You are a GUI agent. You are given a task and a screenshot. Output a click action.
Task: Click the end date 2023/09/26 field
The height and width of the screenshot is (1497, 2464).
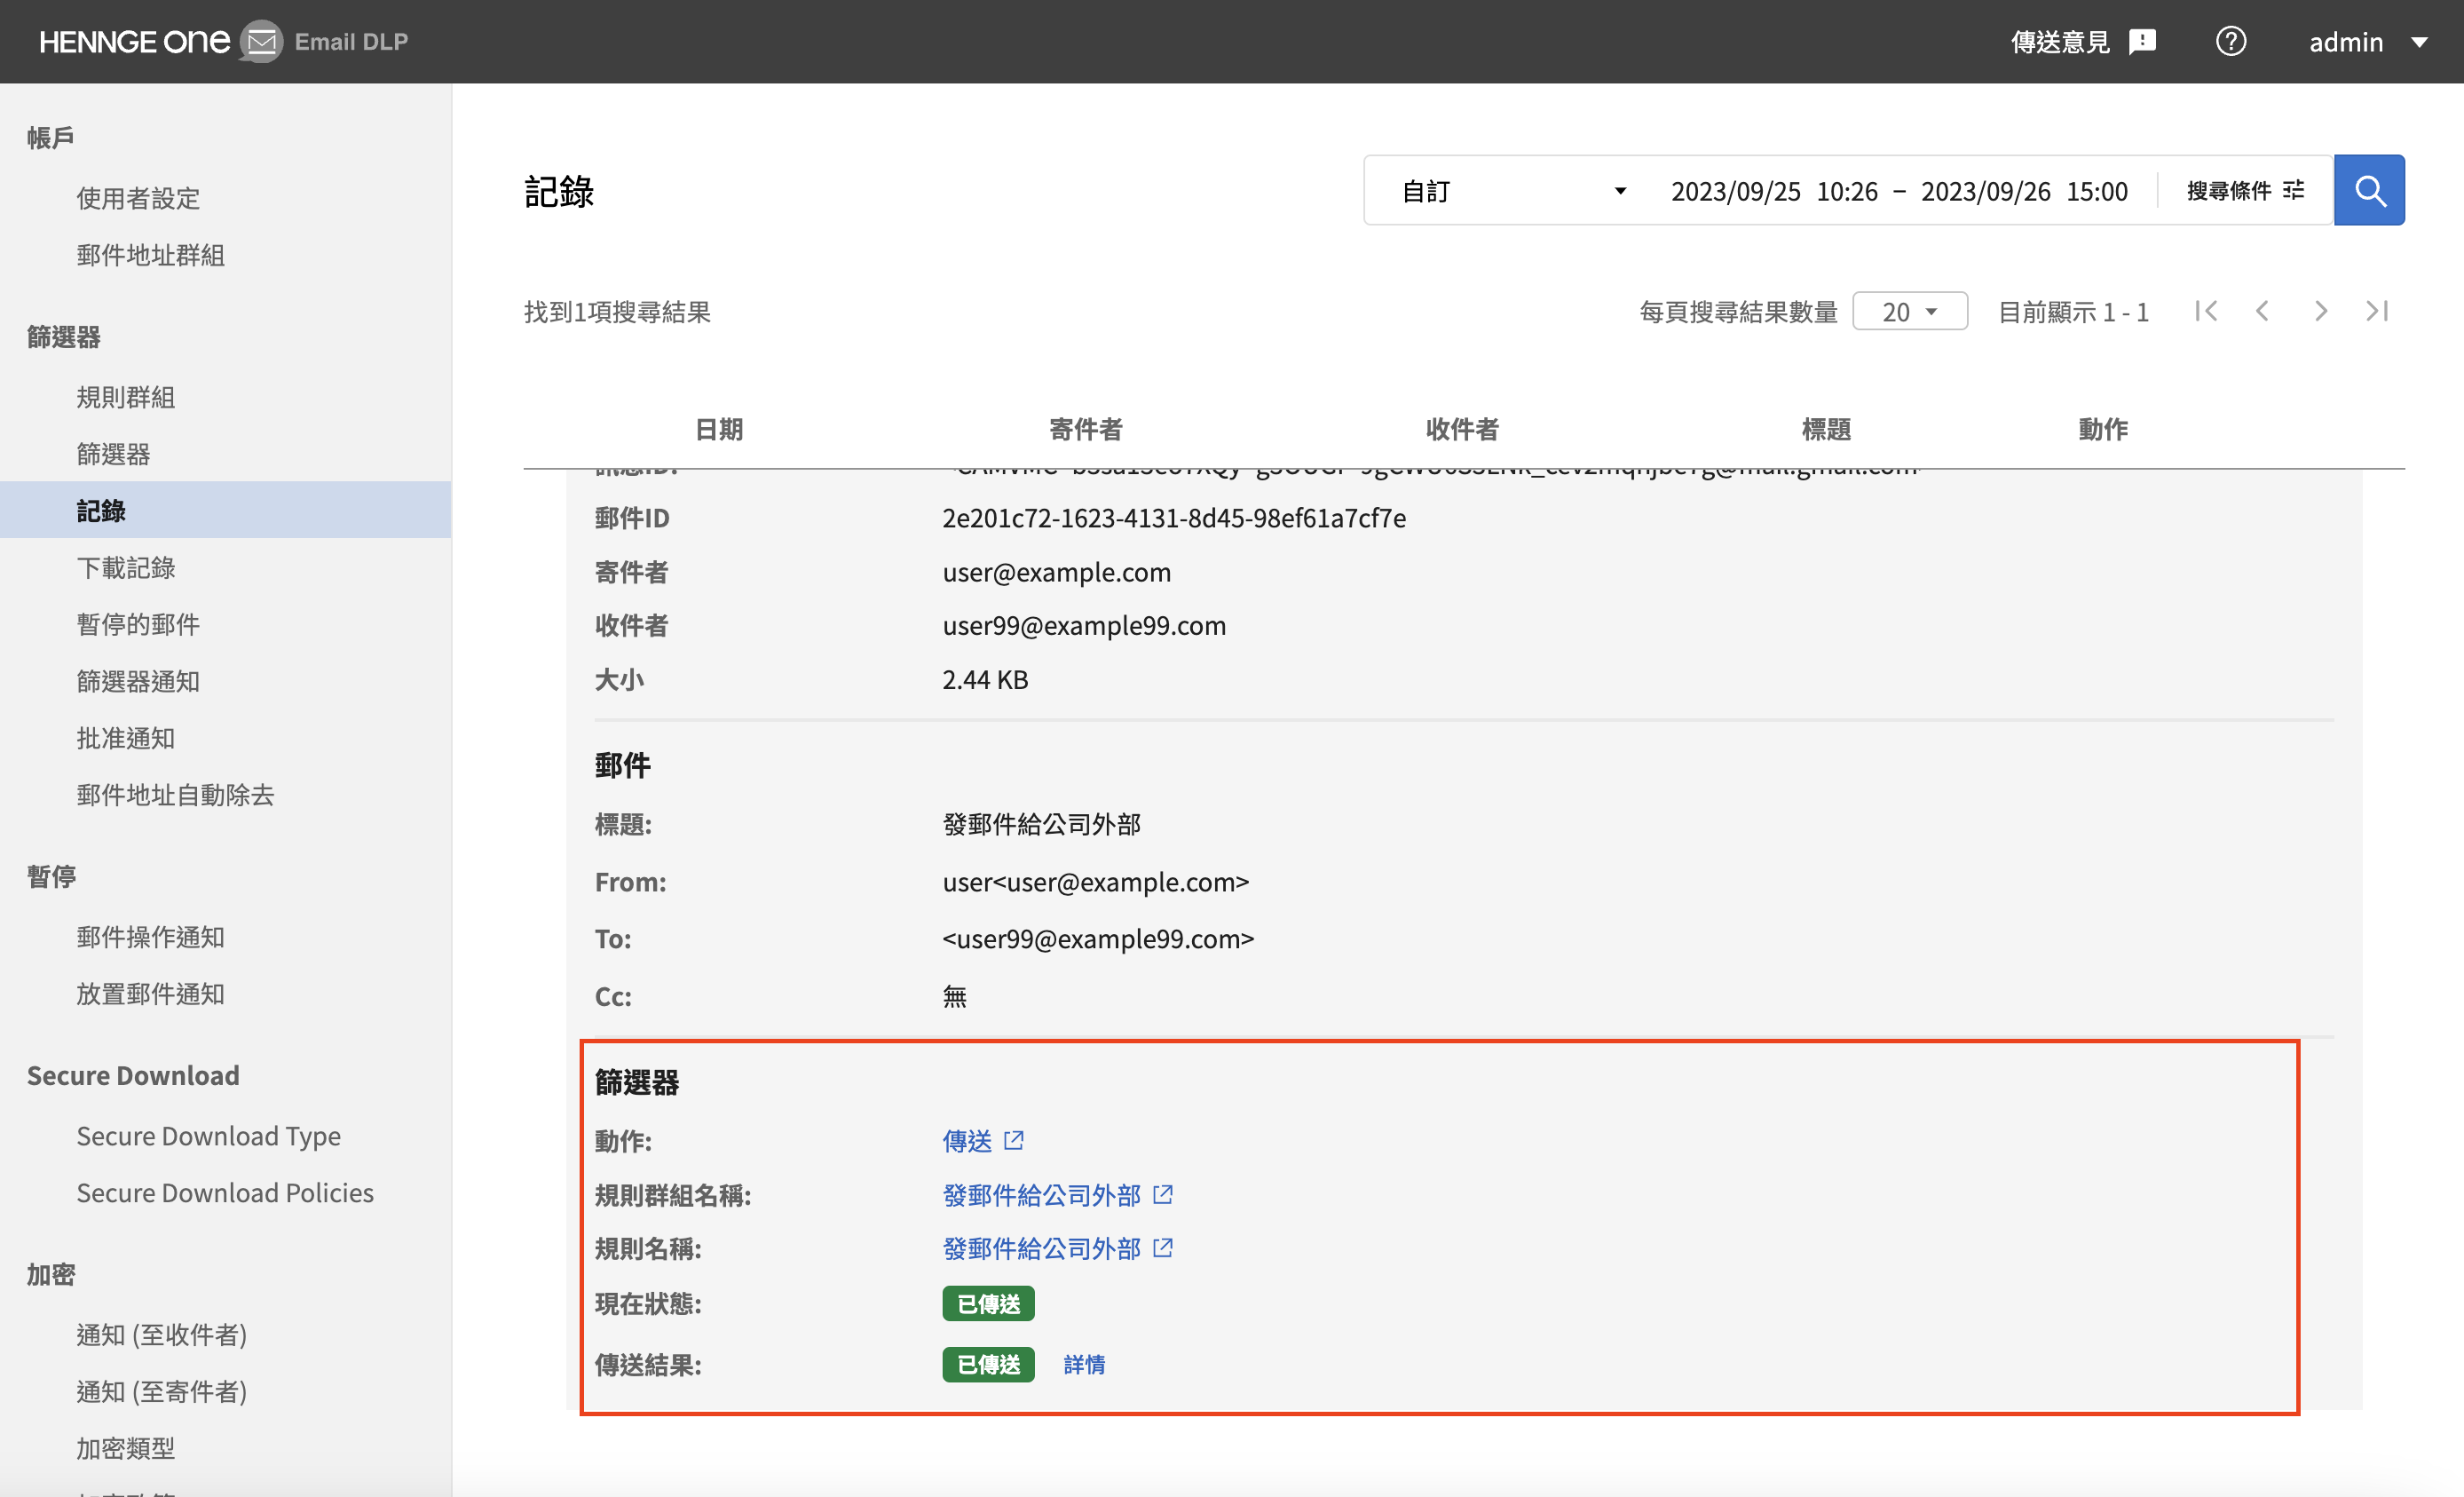(1985, 191)
